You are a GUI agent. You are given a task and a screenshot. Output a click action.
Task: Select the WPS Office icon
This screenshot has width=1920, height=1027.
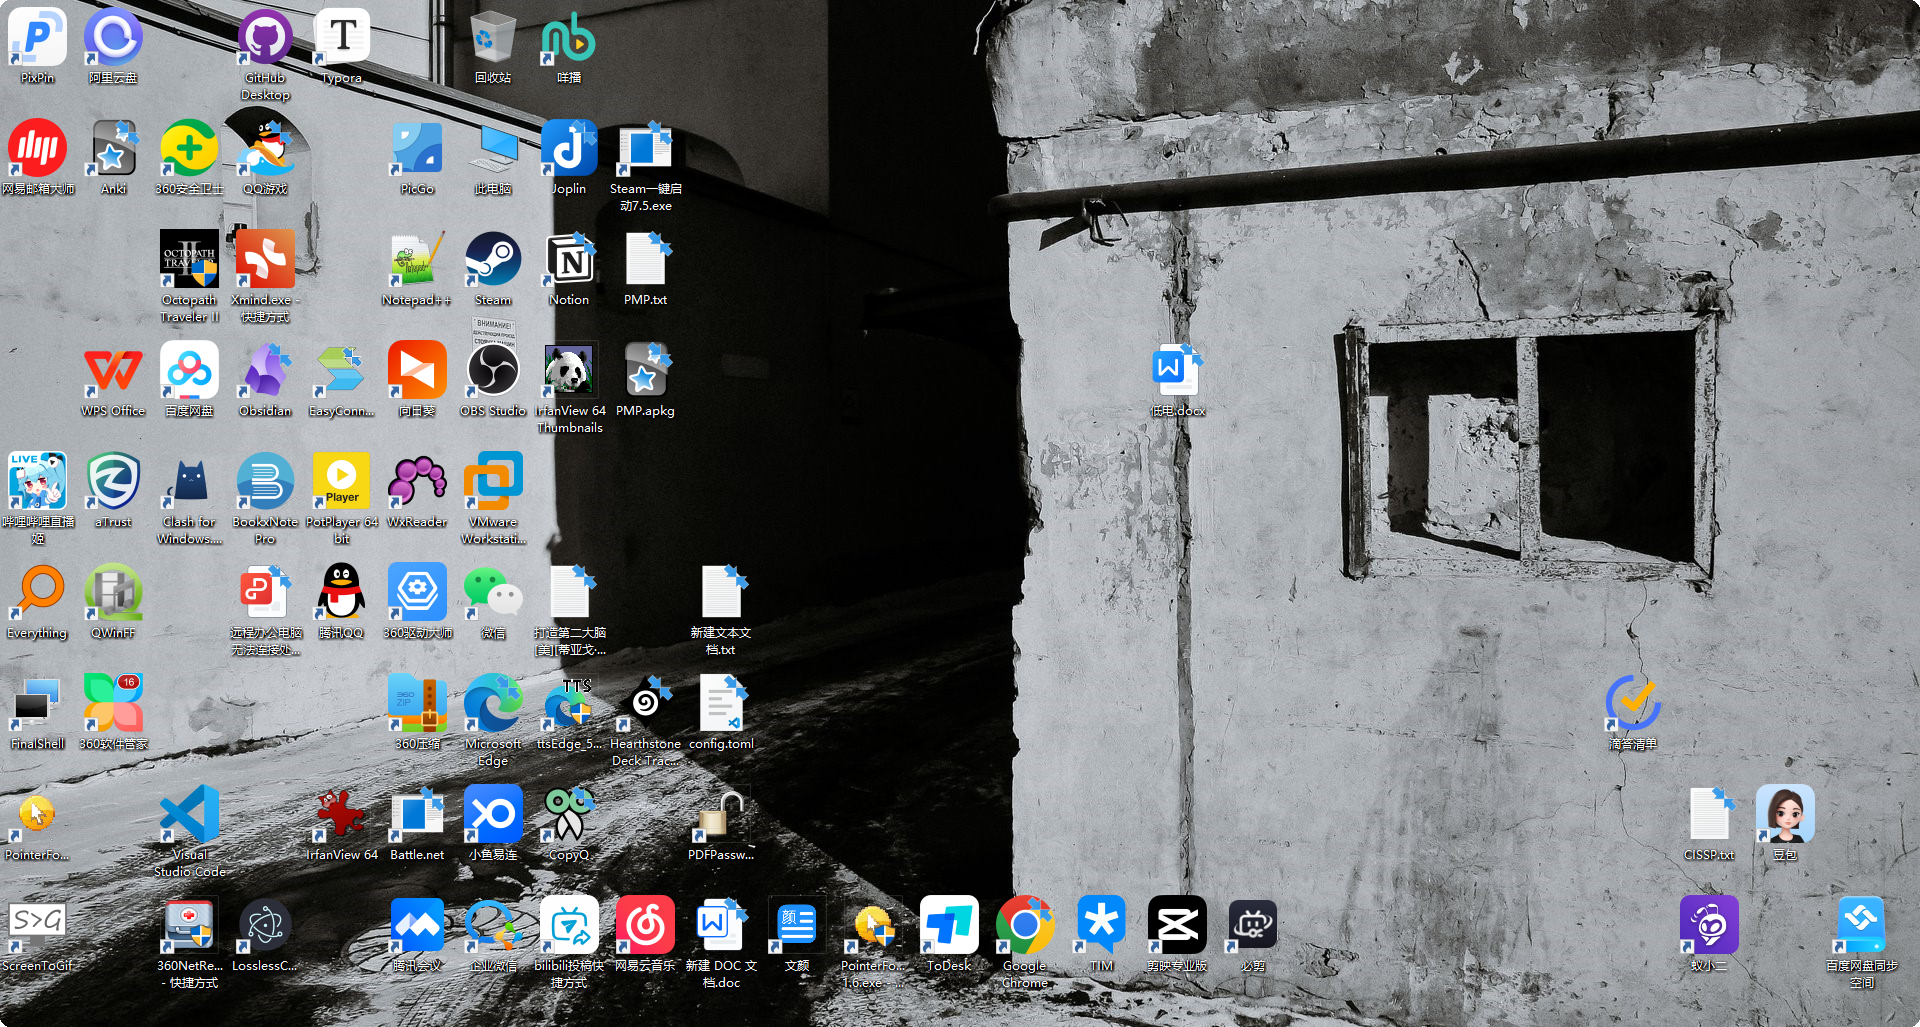pos(113,372)
